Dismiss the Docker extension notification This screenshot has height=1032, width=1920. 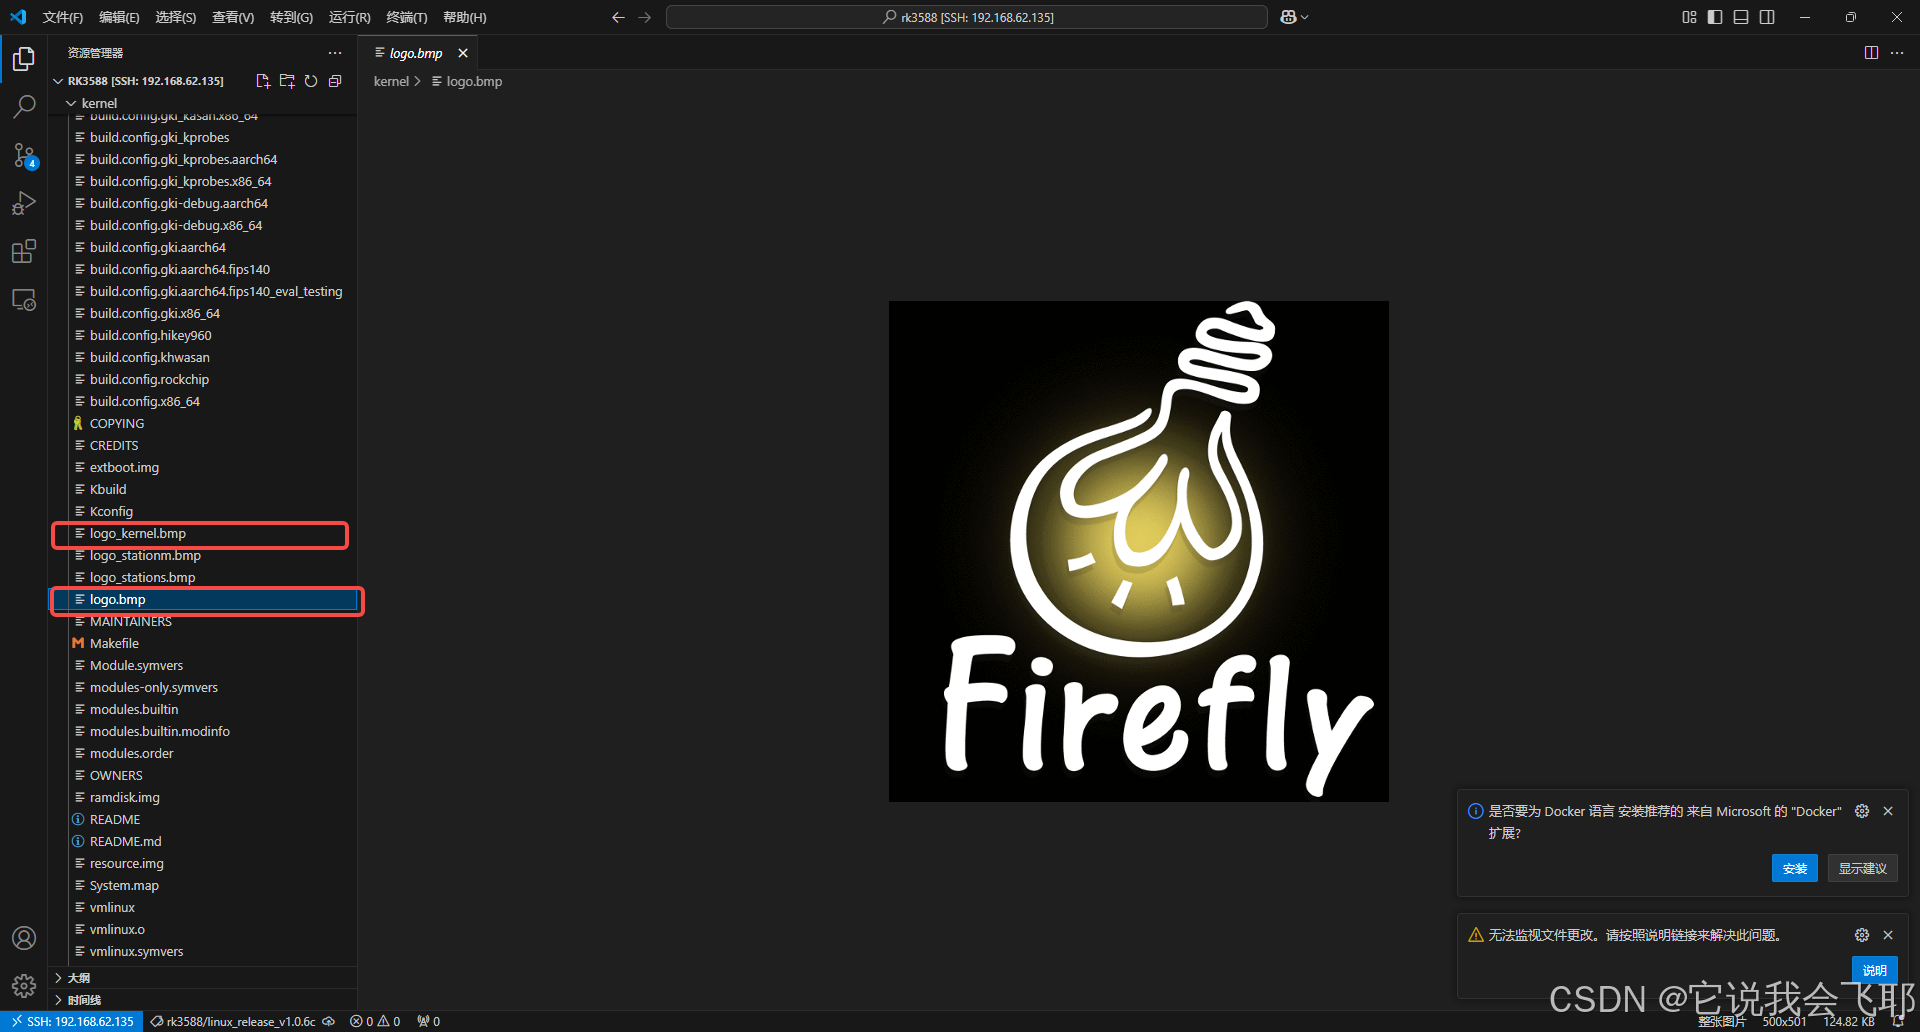click(1888, 811)
